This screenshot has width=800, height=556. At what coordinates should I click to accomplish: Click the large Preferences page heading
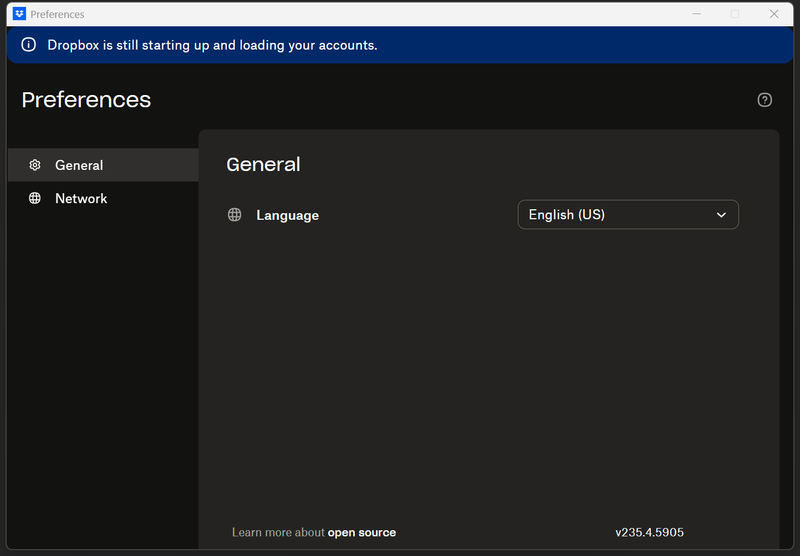86,99
